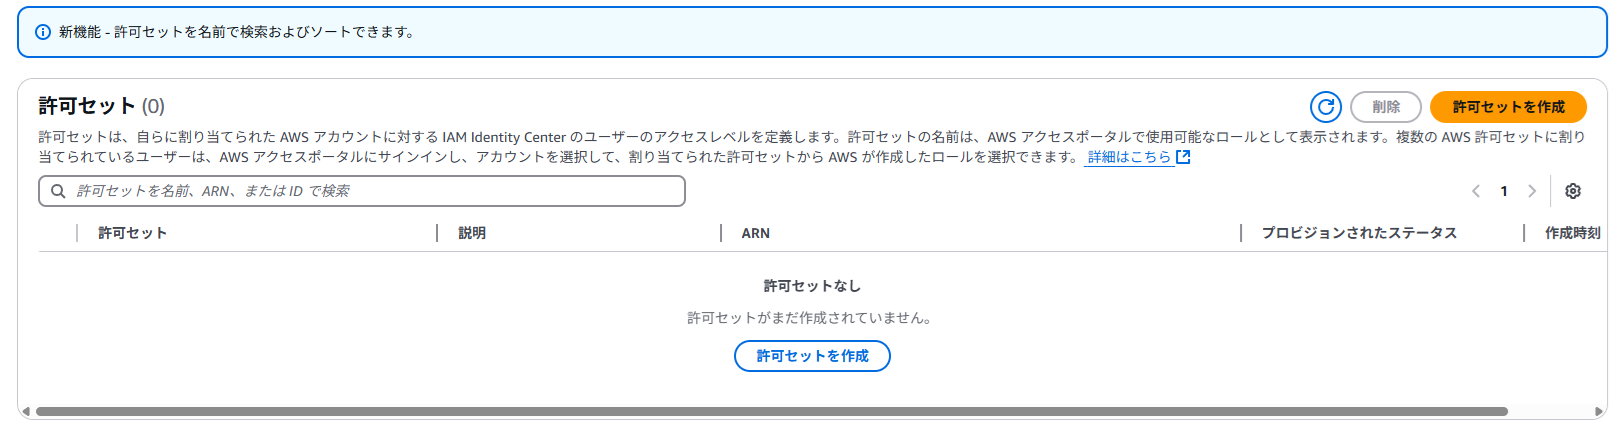Click the 削除 button
The image size is (1620, 428).
[1386, 107]
